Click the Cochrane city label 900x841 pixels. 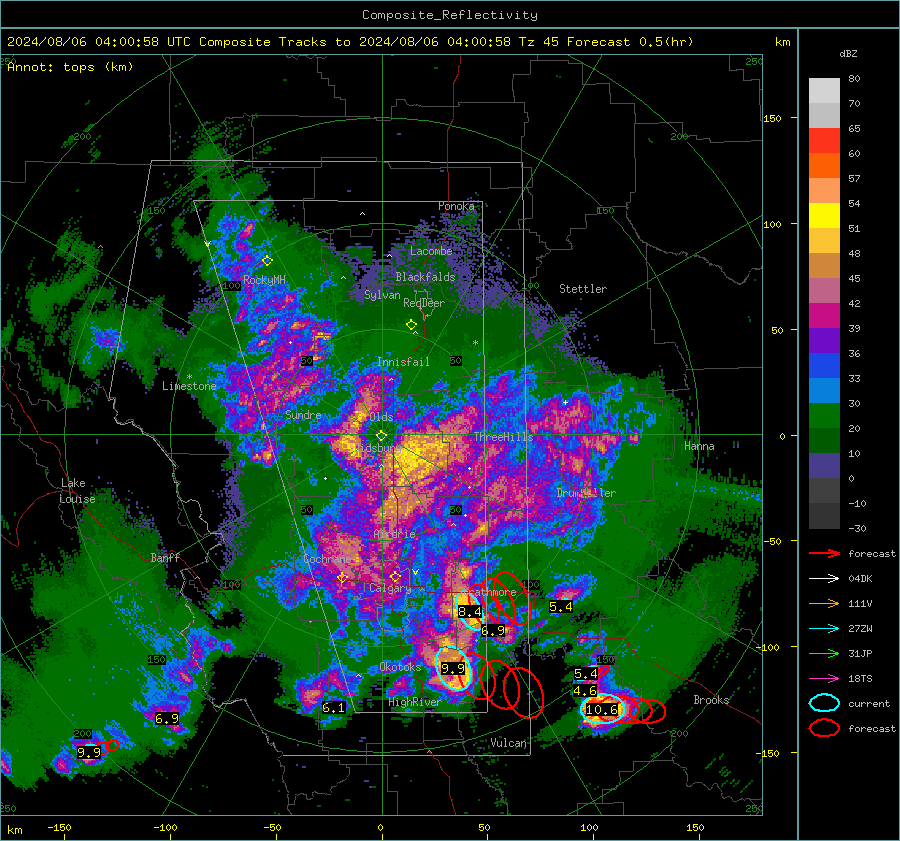(x=327, y=559)
